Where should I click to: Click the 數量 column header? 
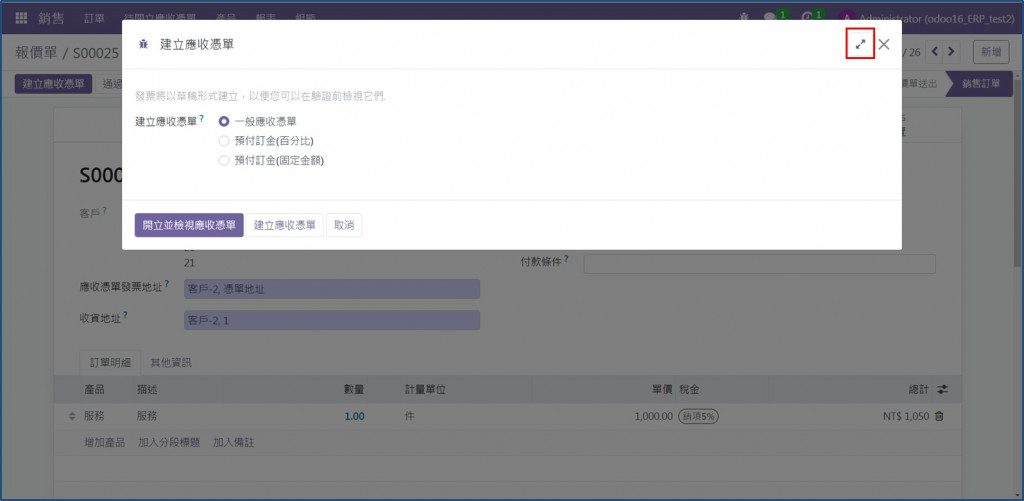click(x=354, y=389)
